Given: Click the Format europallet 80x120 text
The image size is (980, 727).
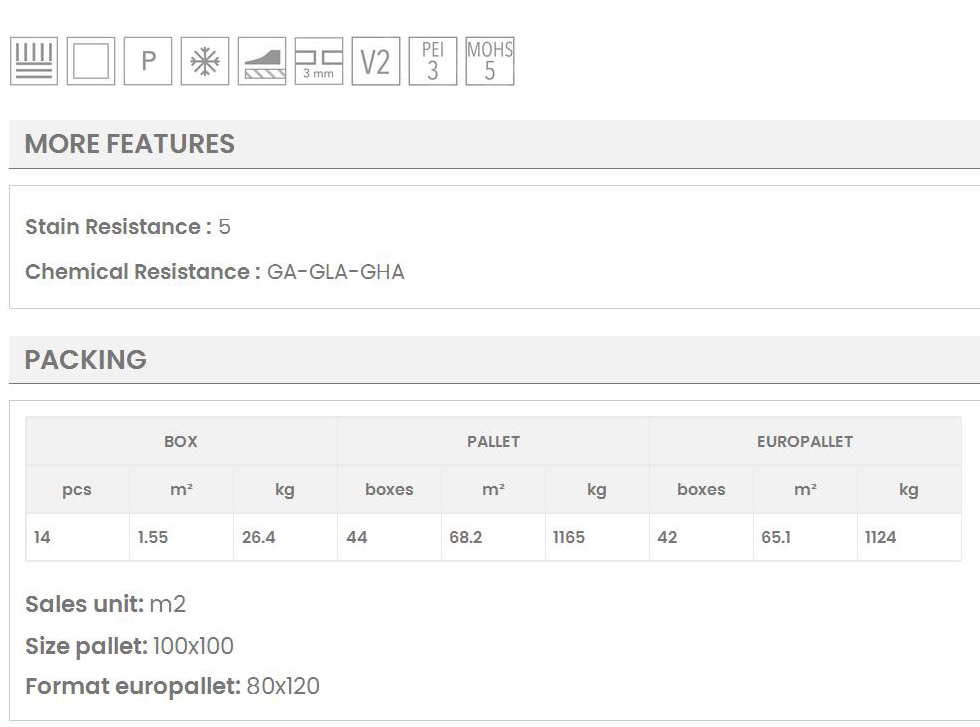Looking at the screenshot, I should [x=172, y=686].
